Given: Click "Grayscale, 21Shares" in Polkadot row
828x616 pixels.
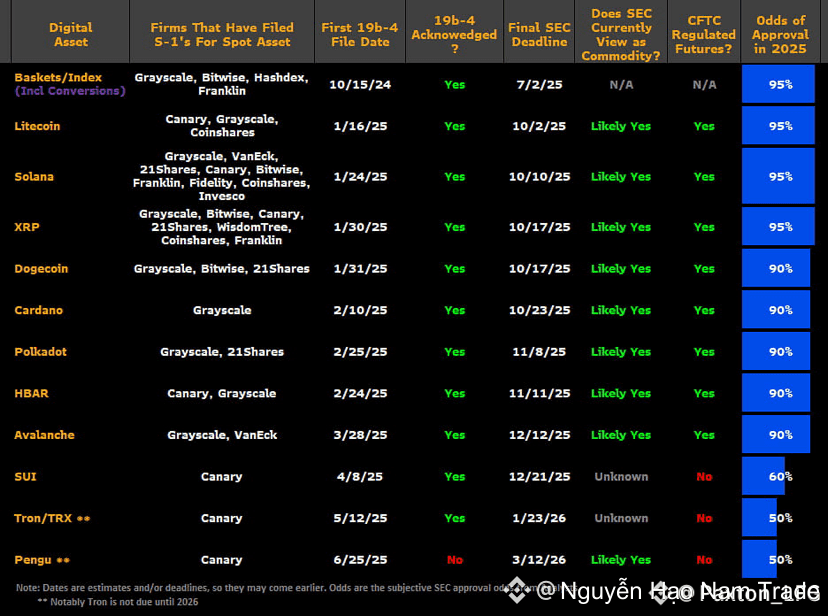Looking at the screenshot, I should pos(222,352).
